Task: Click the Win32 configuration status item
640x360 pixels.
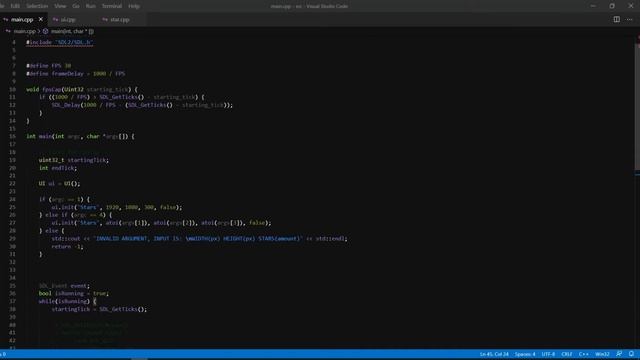Action: 602,354
